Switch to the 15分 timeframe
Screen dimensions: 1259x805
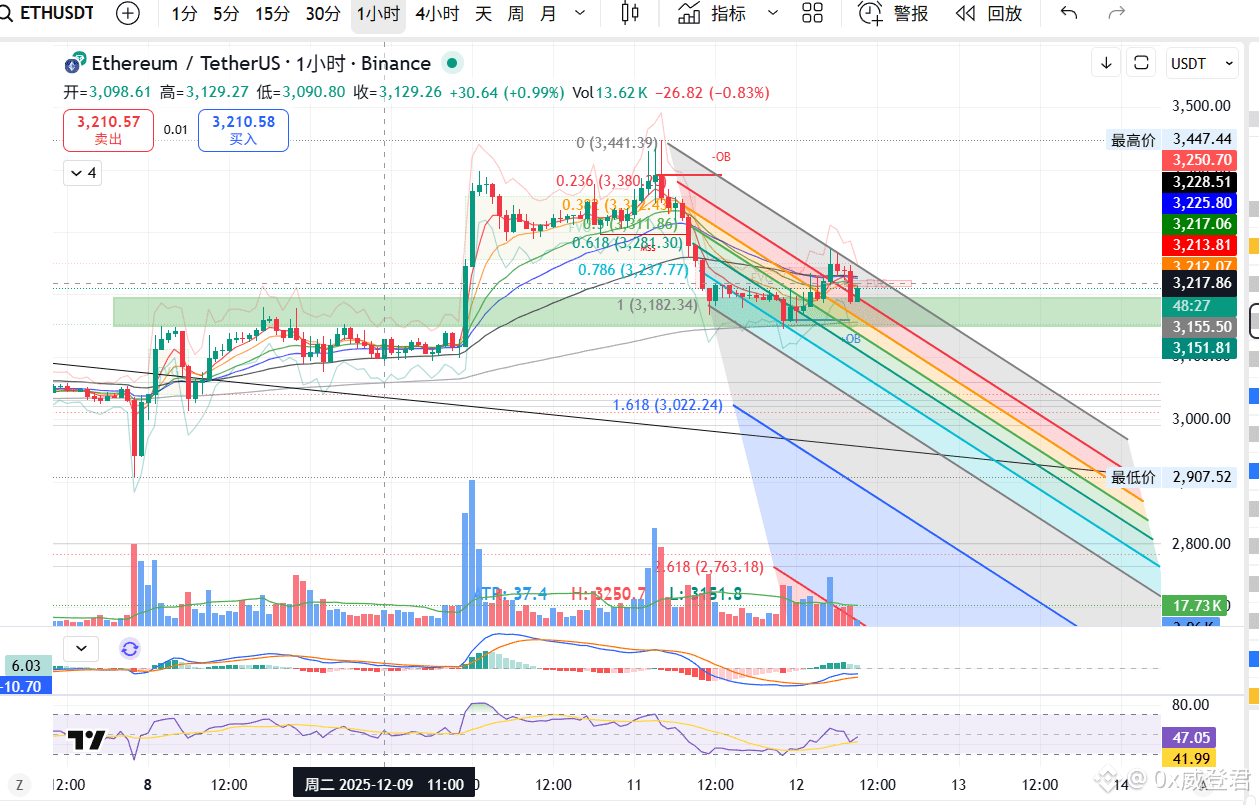point(272,13)
